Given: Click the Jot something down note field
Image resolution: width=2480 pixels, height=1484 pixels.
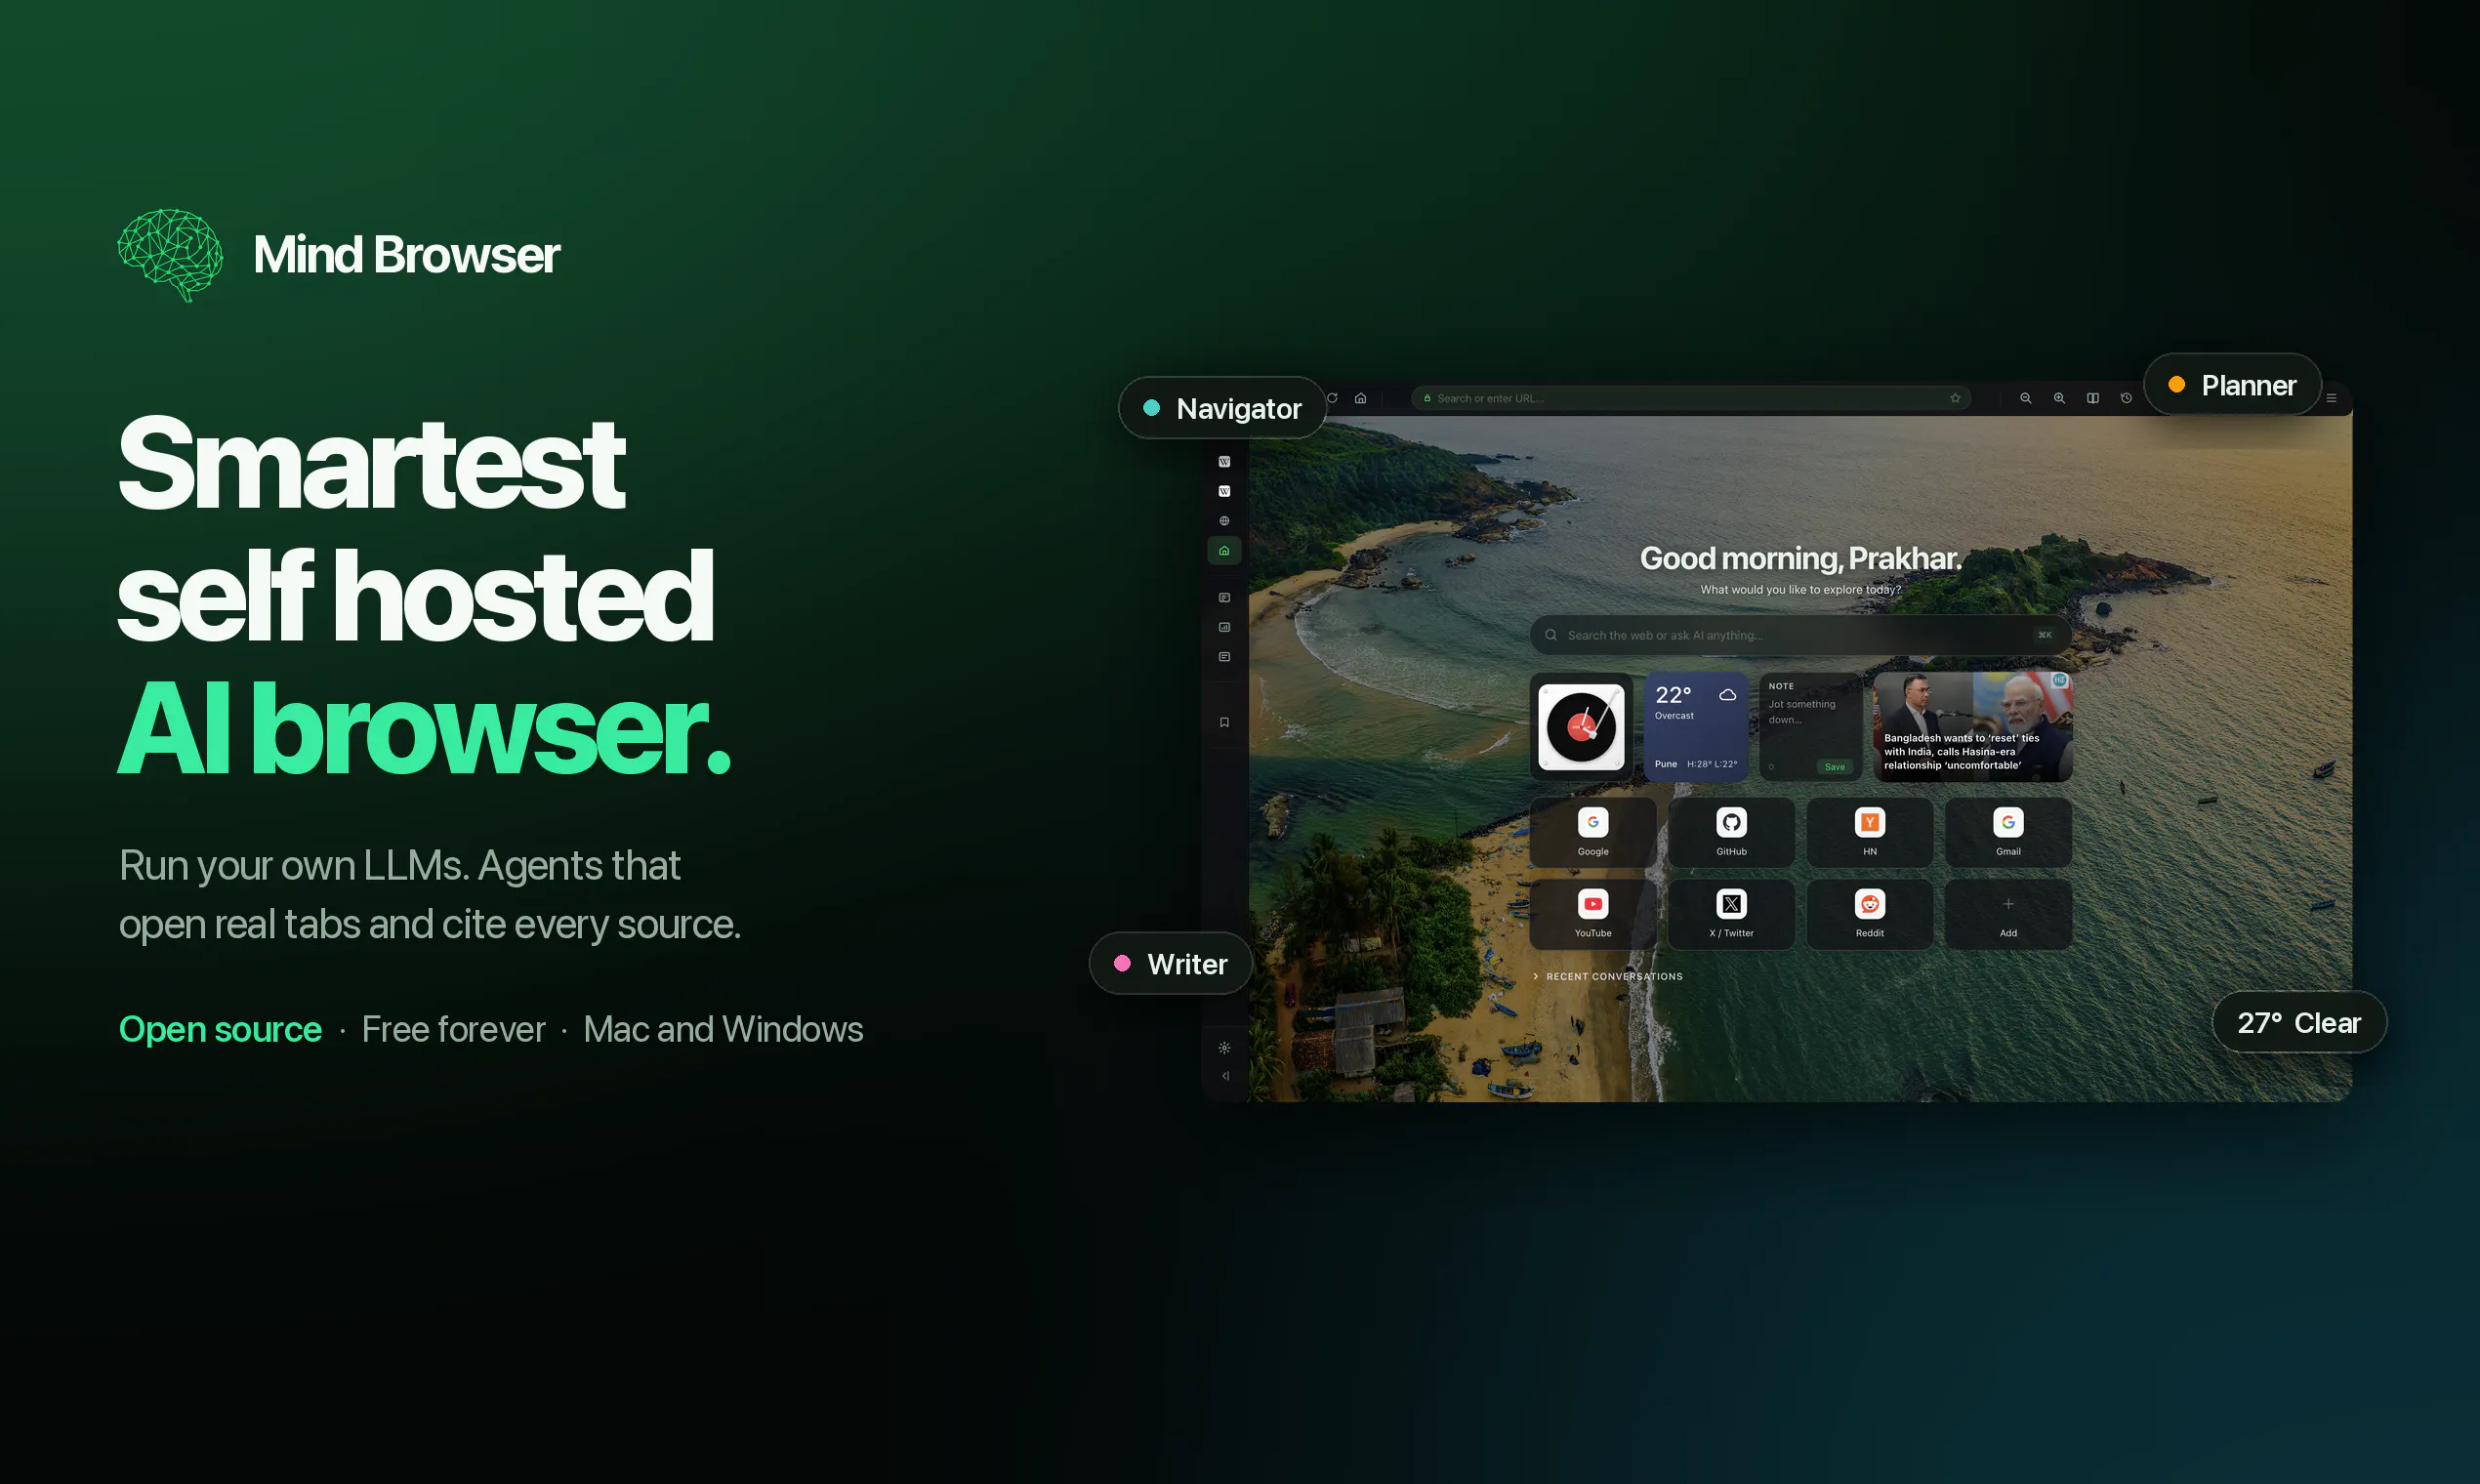Looking at the screenshot, I should [1802, 712].
